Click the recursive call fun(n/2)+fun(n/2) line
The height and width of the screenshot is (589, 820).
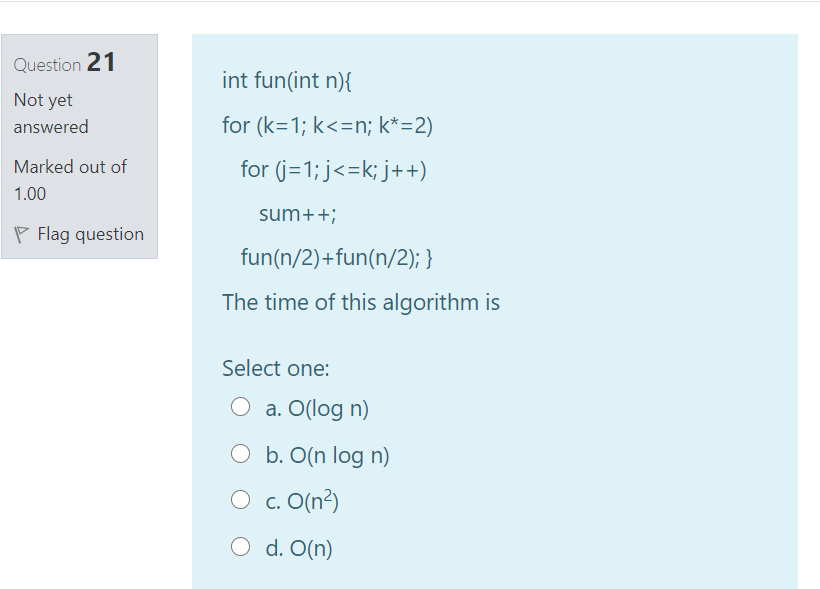coord(337,258)
